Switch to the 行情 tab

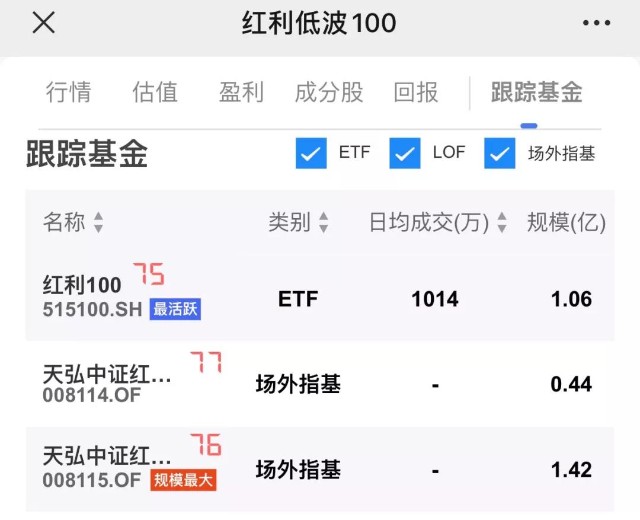click(x=69, y=93)
